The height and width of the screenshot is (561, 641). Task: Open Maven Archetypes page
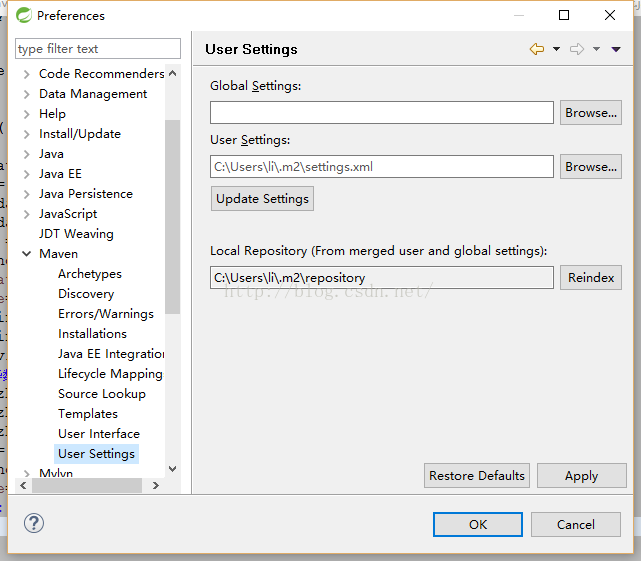[90, 274]
